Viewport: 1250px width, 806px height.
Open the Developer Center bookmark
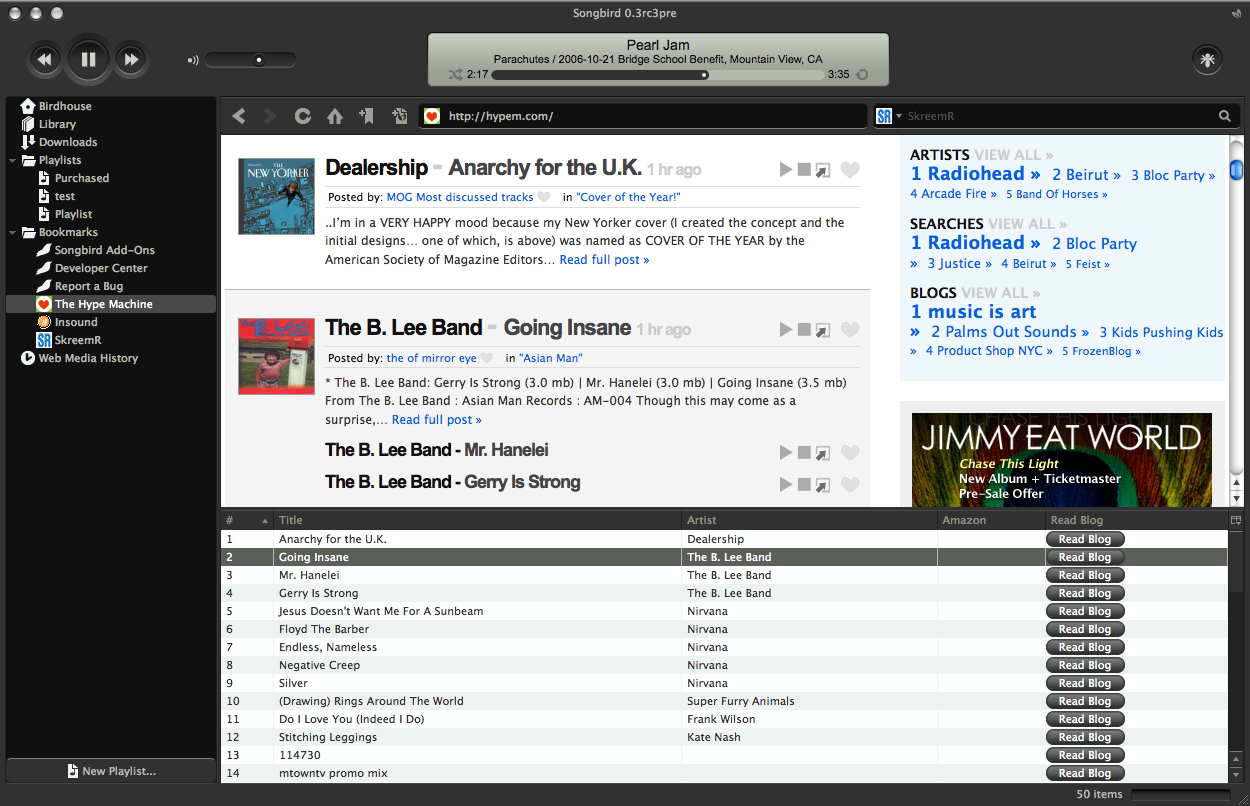(x=101, y=268)
